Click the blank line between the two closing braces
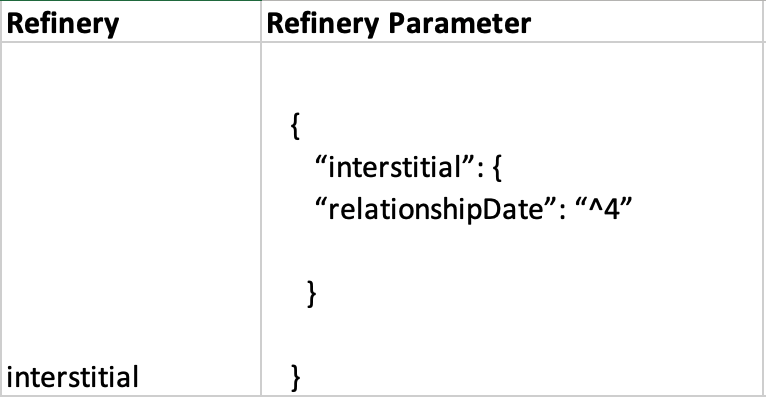766x397 pixels. tap(513, 336)
